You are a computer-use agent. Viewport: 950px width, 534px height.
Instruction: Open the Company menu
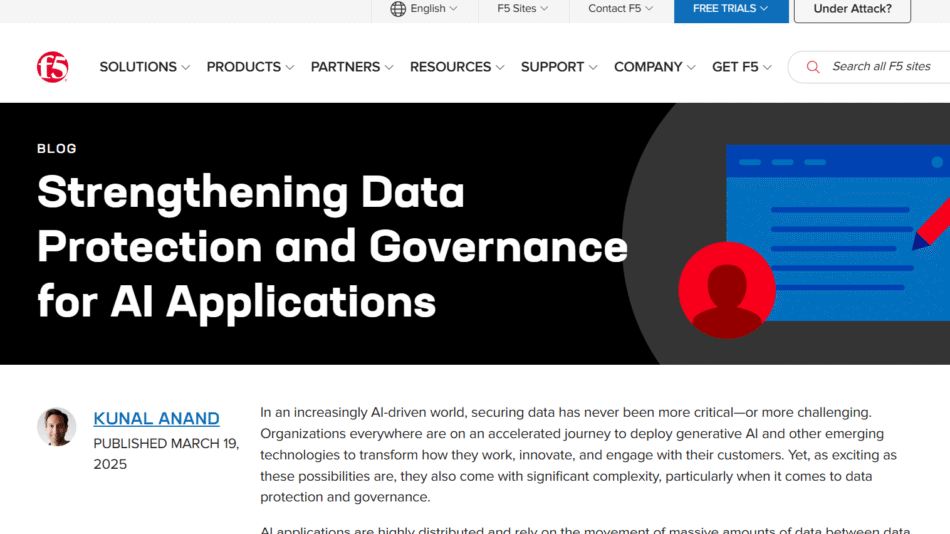(x=654, y=67)
